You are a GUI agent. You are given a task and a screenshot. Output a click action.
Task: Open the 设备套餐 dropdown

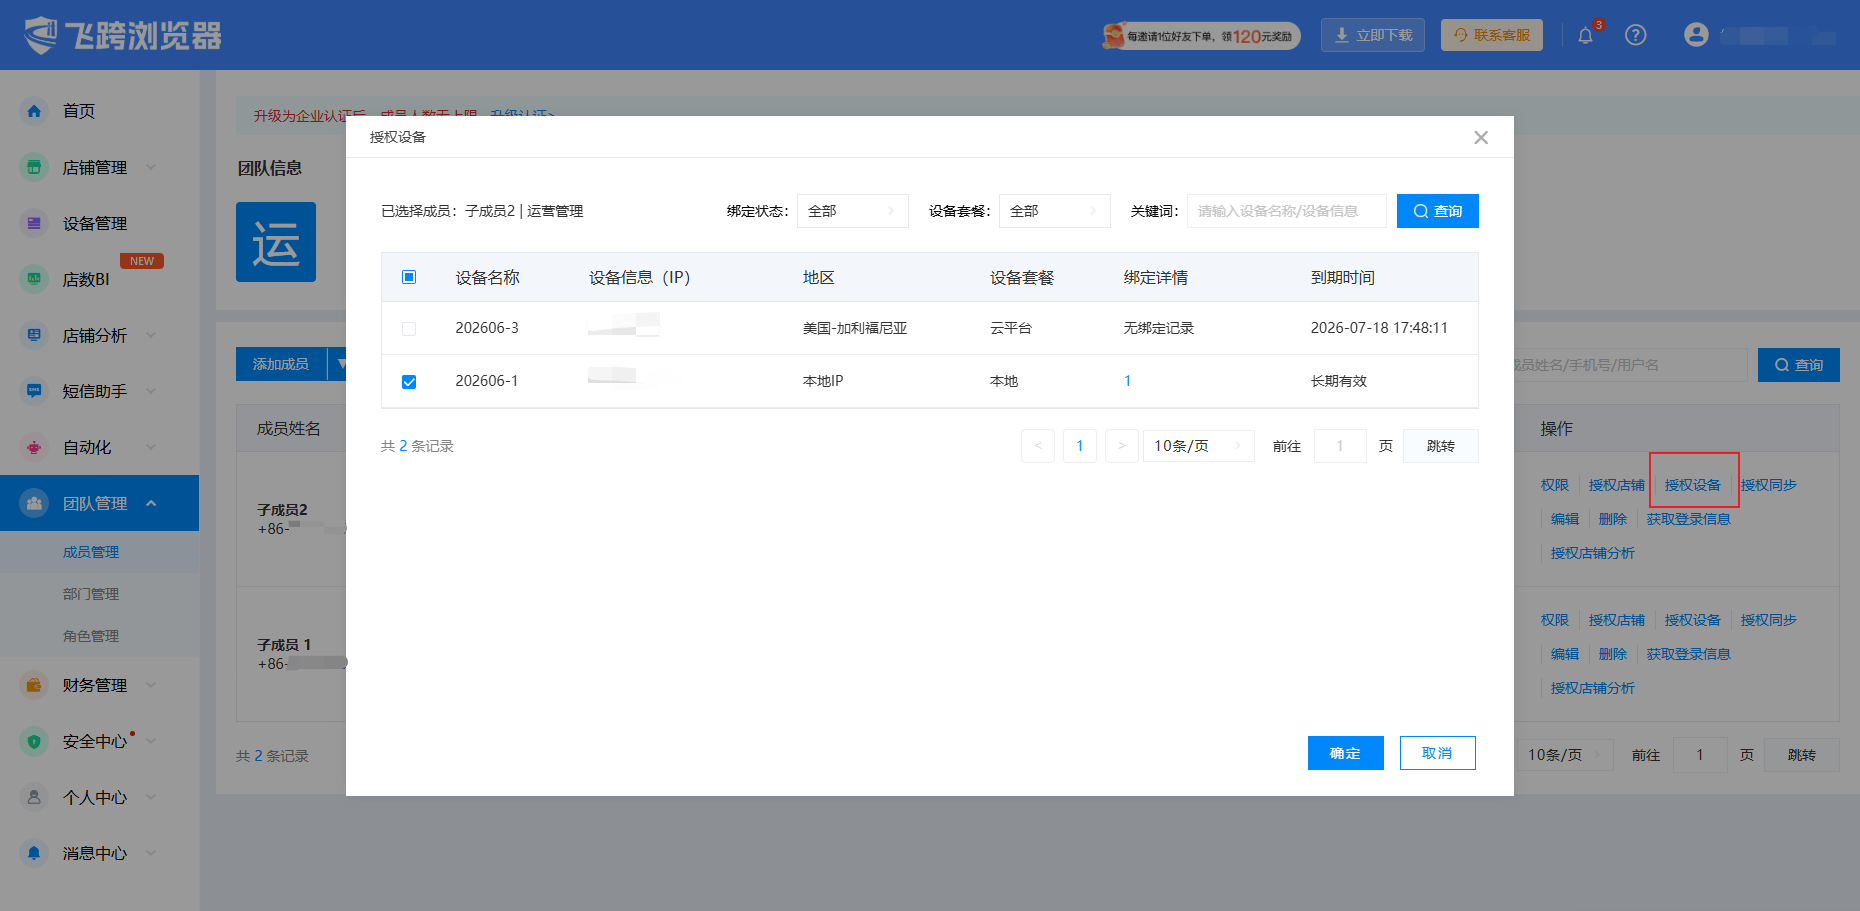click(x=1054, y=211)
